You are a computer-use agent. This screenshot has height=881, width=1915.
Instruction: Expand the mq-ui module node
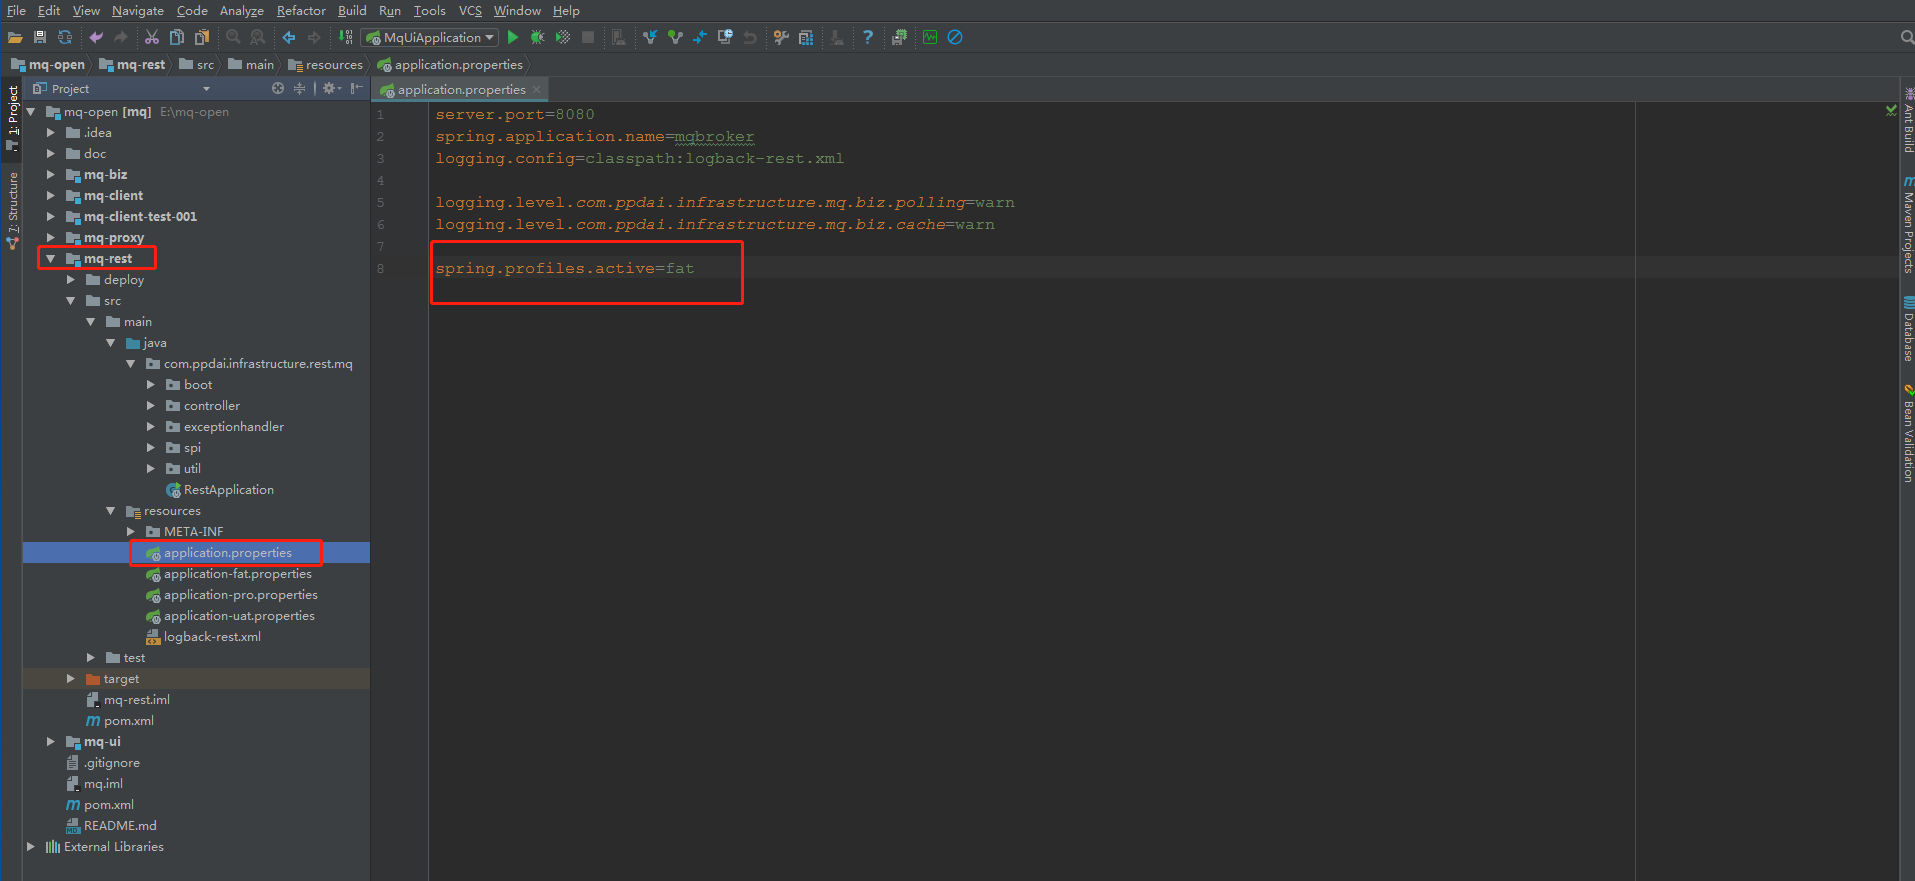coord(50,741)
